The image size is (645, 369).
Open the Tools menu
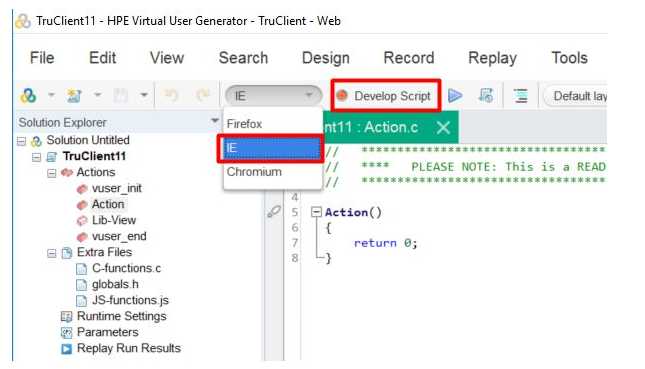point(569,58)
